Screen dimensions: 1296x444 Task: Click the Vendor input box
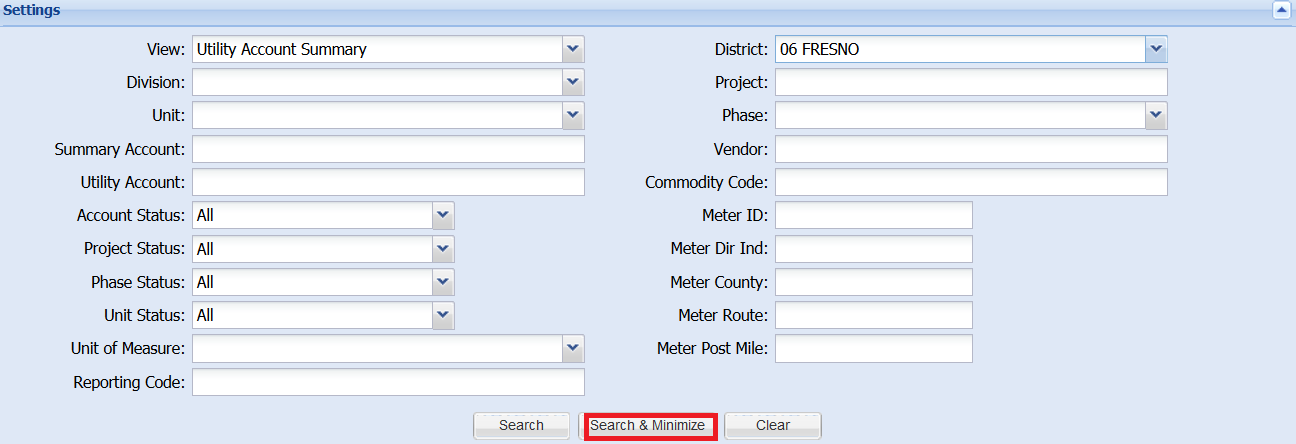point(970,149)
